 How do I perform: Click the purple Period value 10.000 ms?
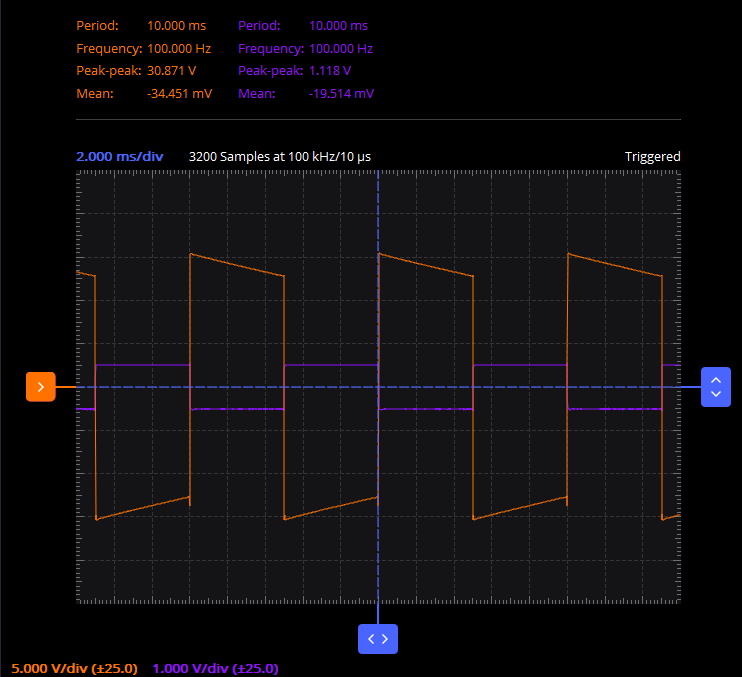tap(338, 26)
